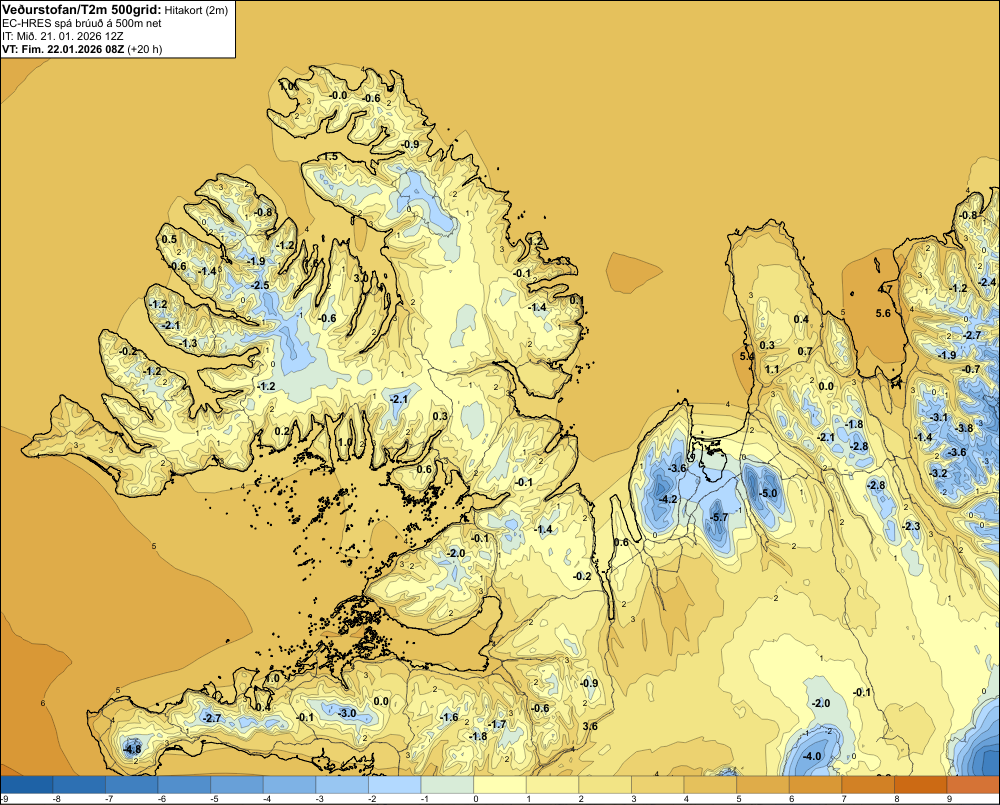
Task: Pick the legend swatch between -5 and -4
Action: 237,785
